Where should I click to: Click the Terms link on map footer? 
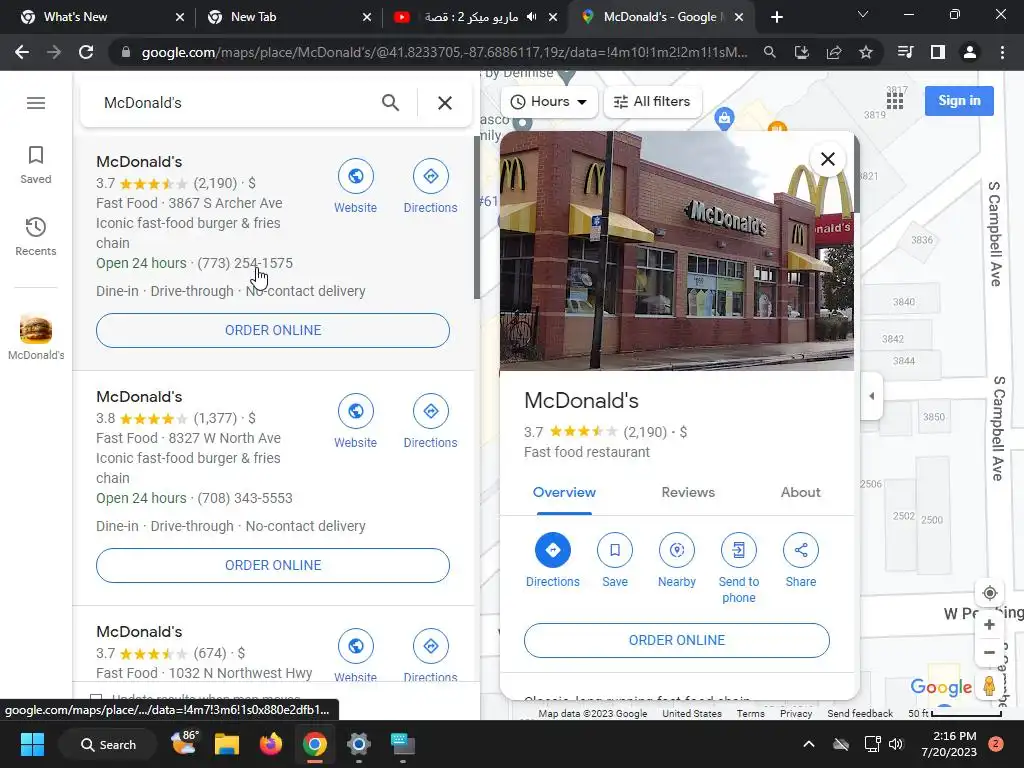(750, 713)
